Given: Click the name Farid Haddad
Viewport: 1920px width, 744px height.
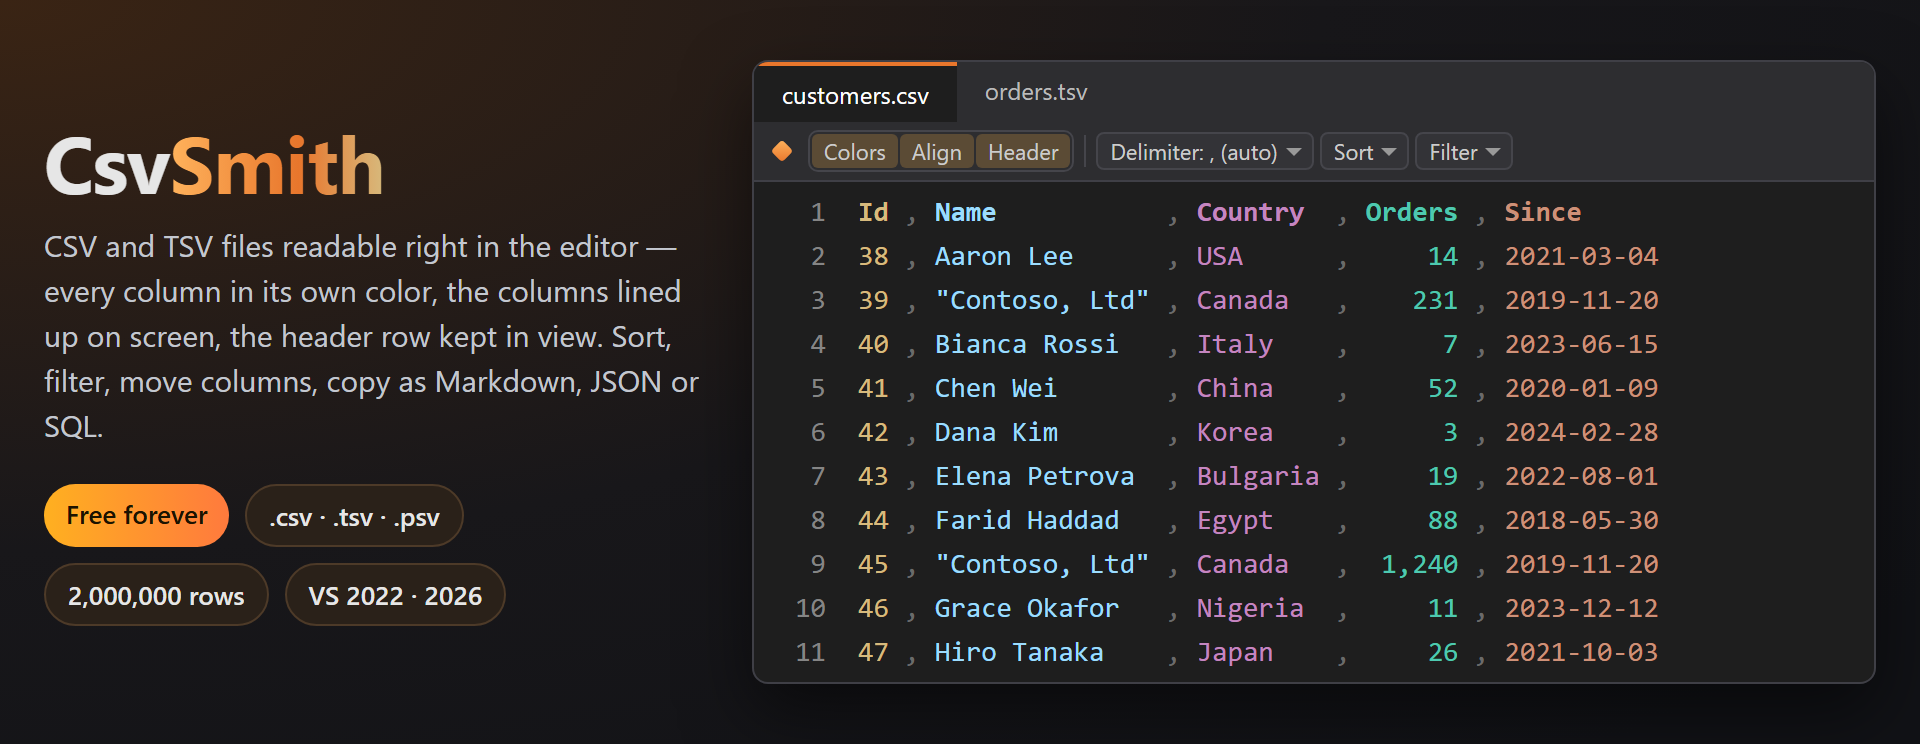Looking at the screenshot, I should 1026,520.
